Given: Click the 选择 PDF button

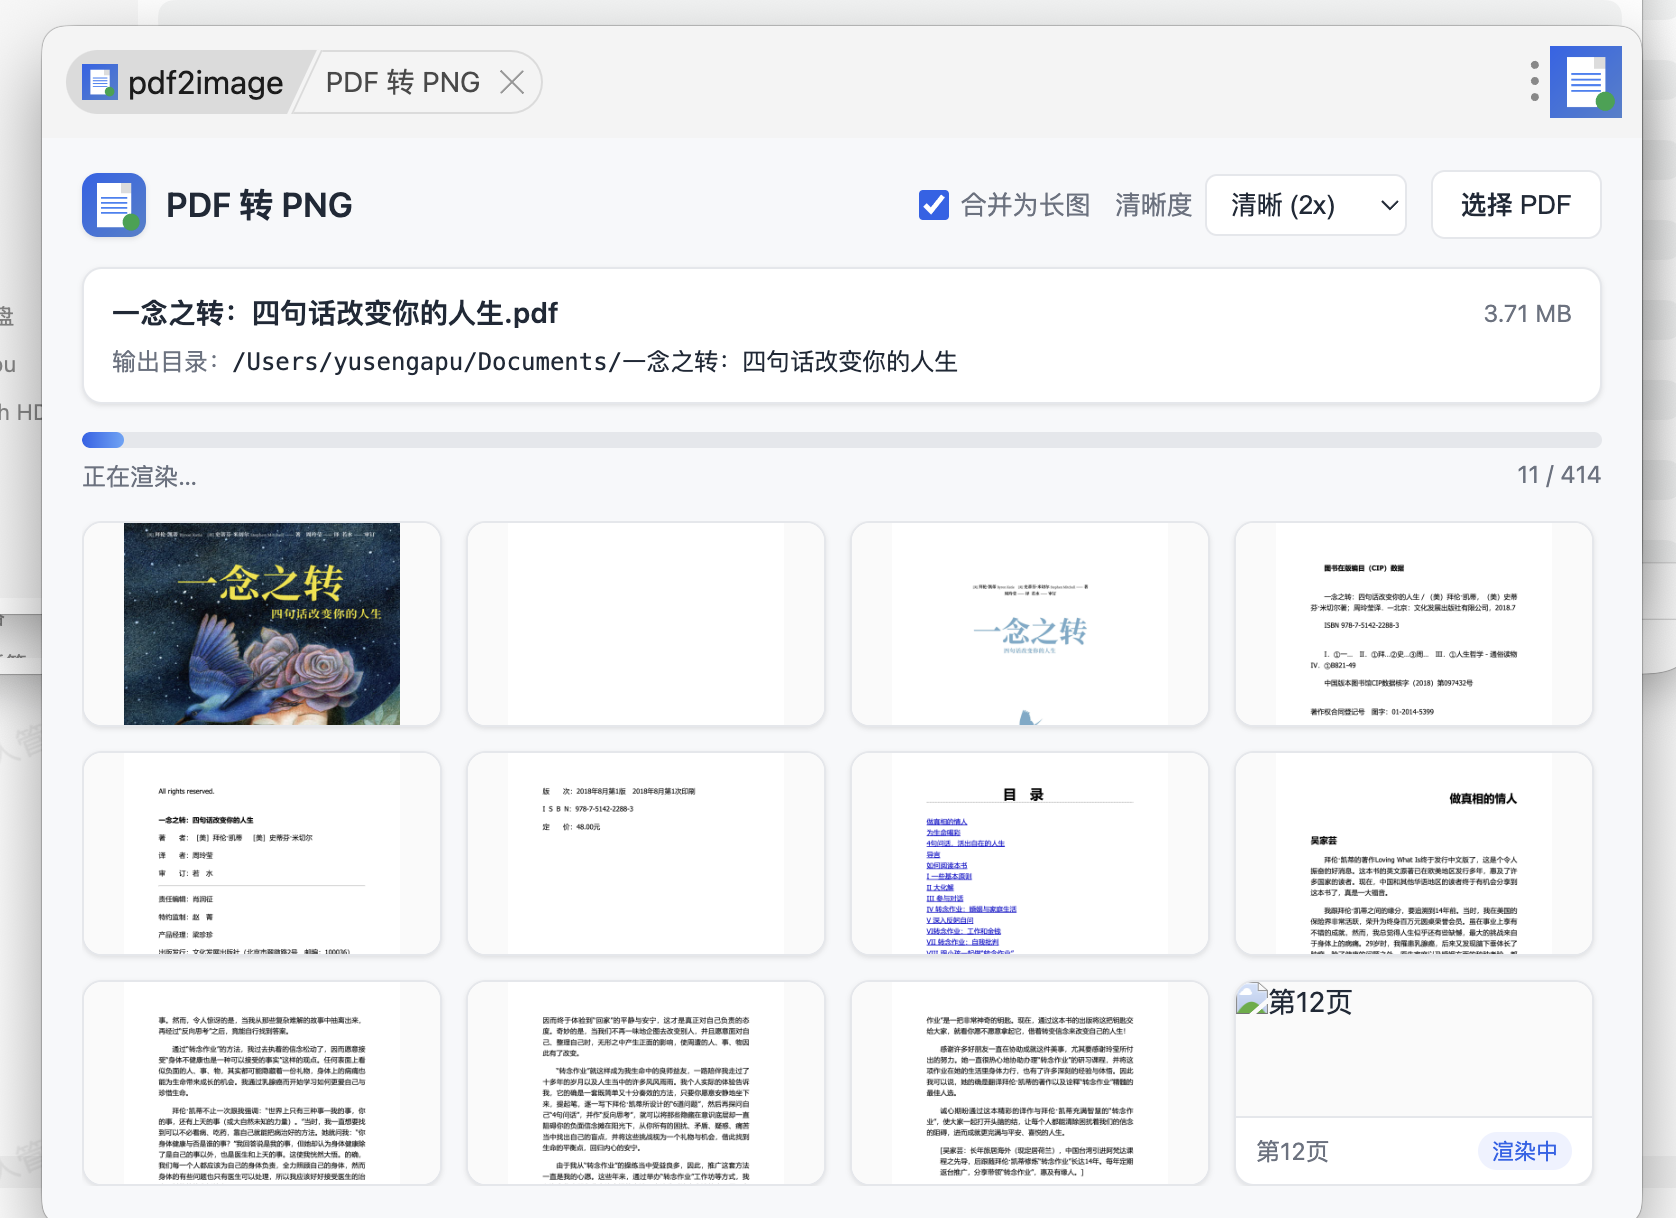Looking at the screenshot, I should pyautogui.click(x=1515, y=205).
